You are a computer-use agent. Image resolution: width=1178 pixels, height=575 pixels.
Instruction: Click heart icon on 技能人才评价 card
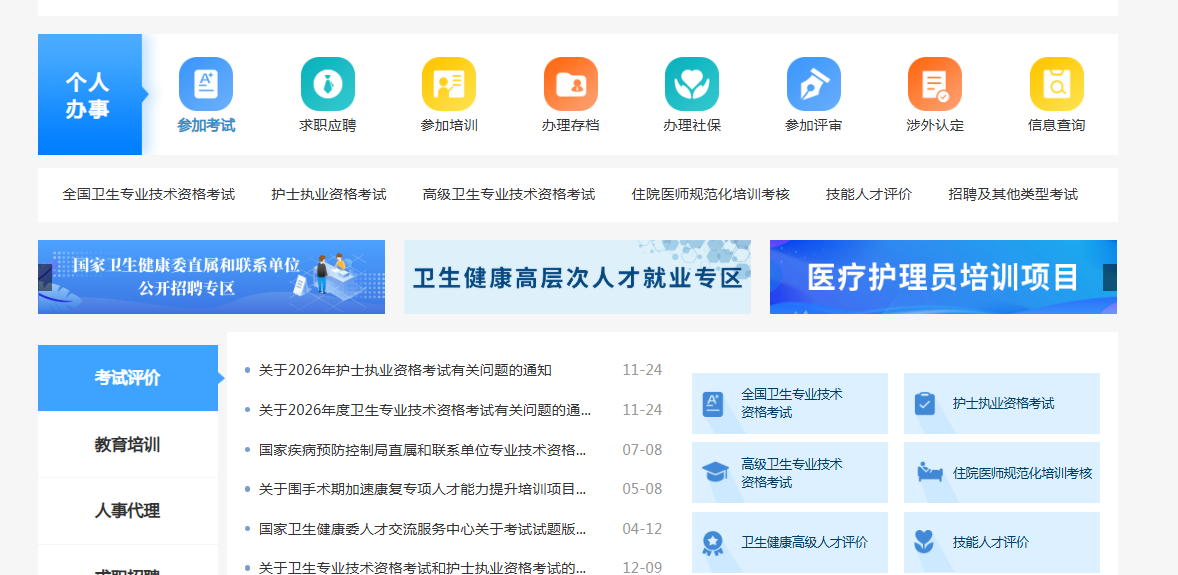924,542
